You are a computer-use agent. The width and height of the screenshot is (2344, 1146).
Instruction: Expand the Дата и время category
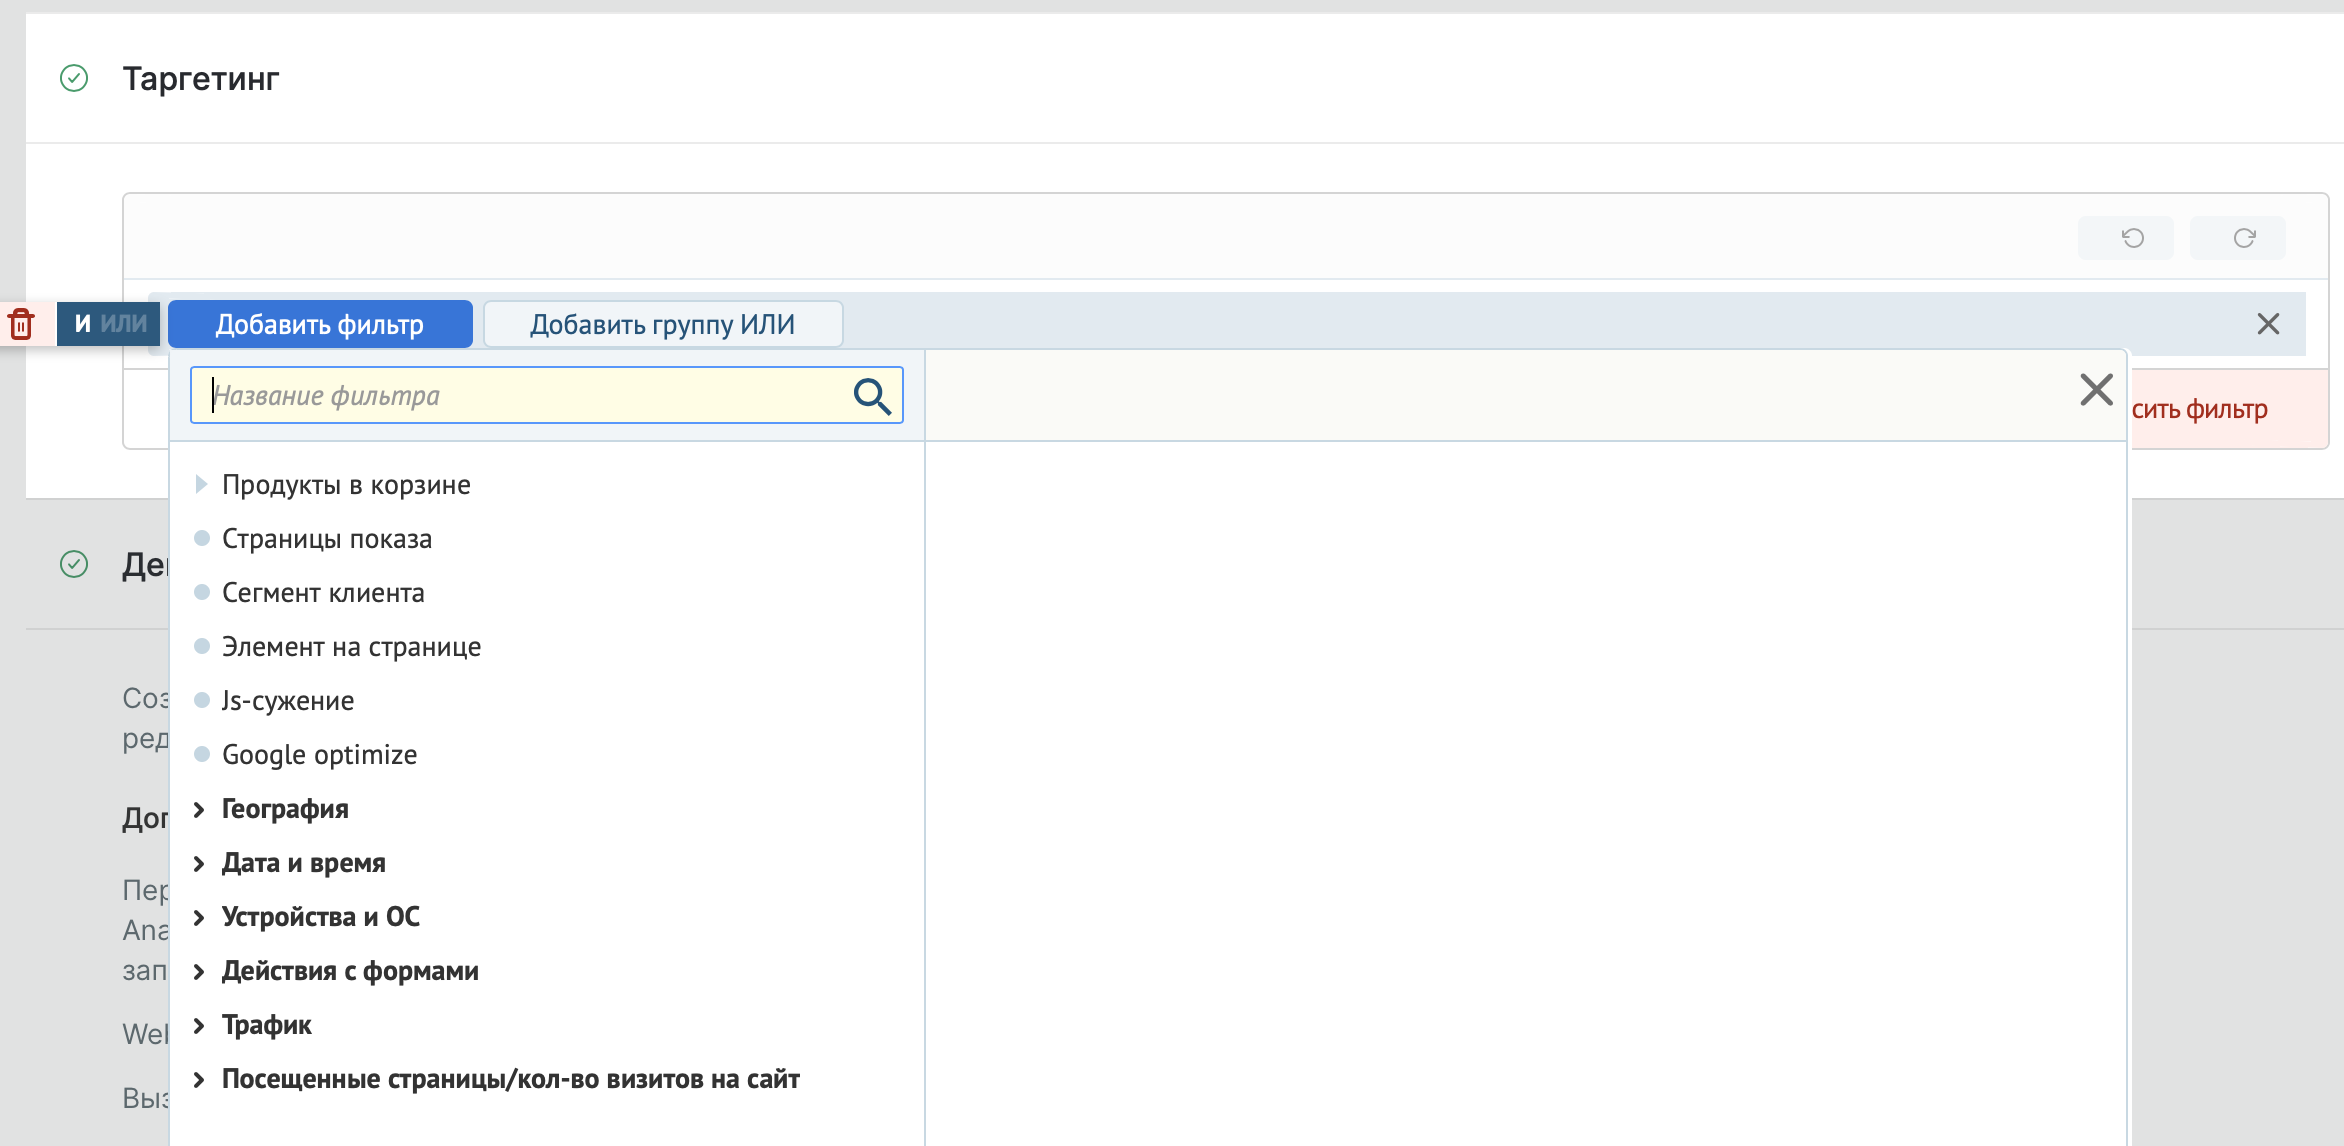tap(303, 863)
